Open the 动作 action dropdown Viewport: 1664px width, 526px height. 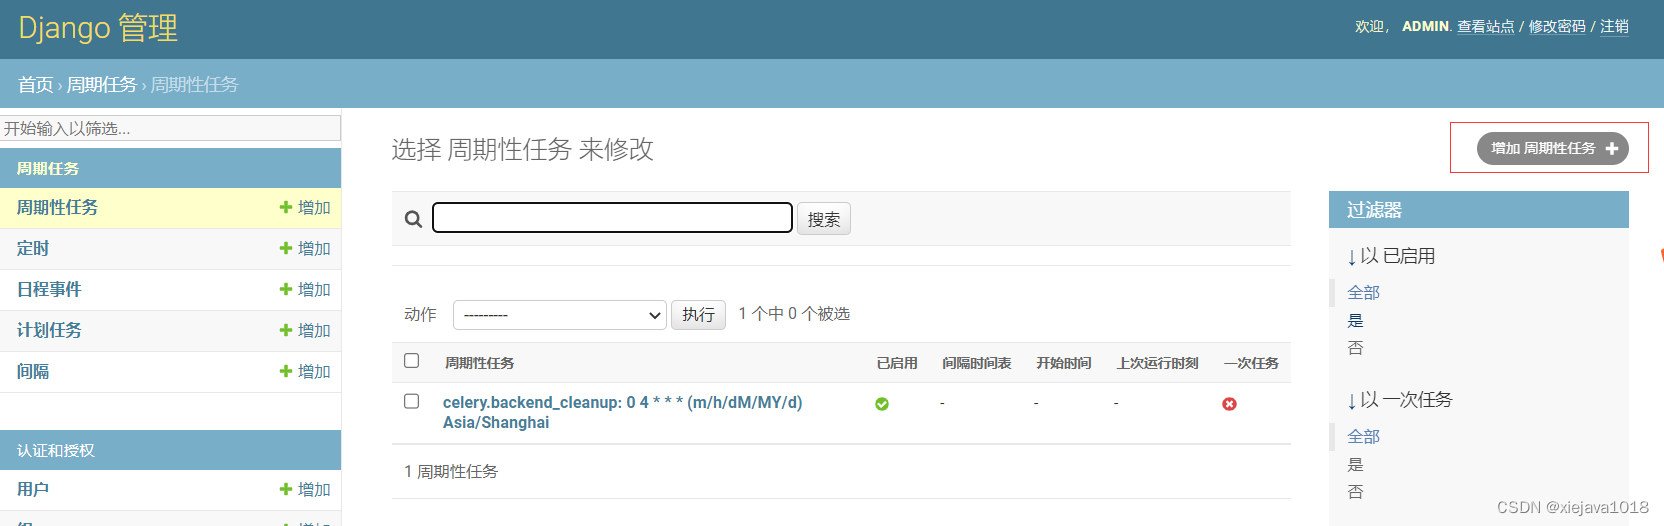click(x=559, y=315)
